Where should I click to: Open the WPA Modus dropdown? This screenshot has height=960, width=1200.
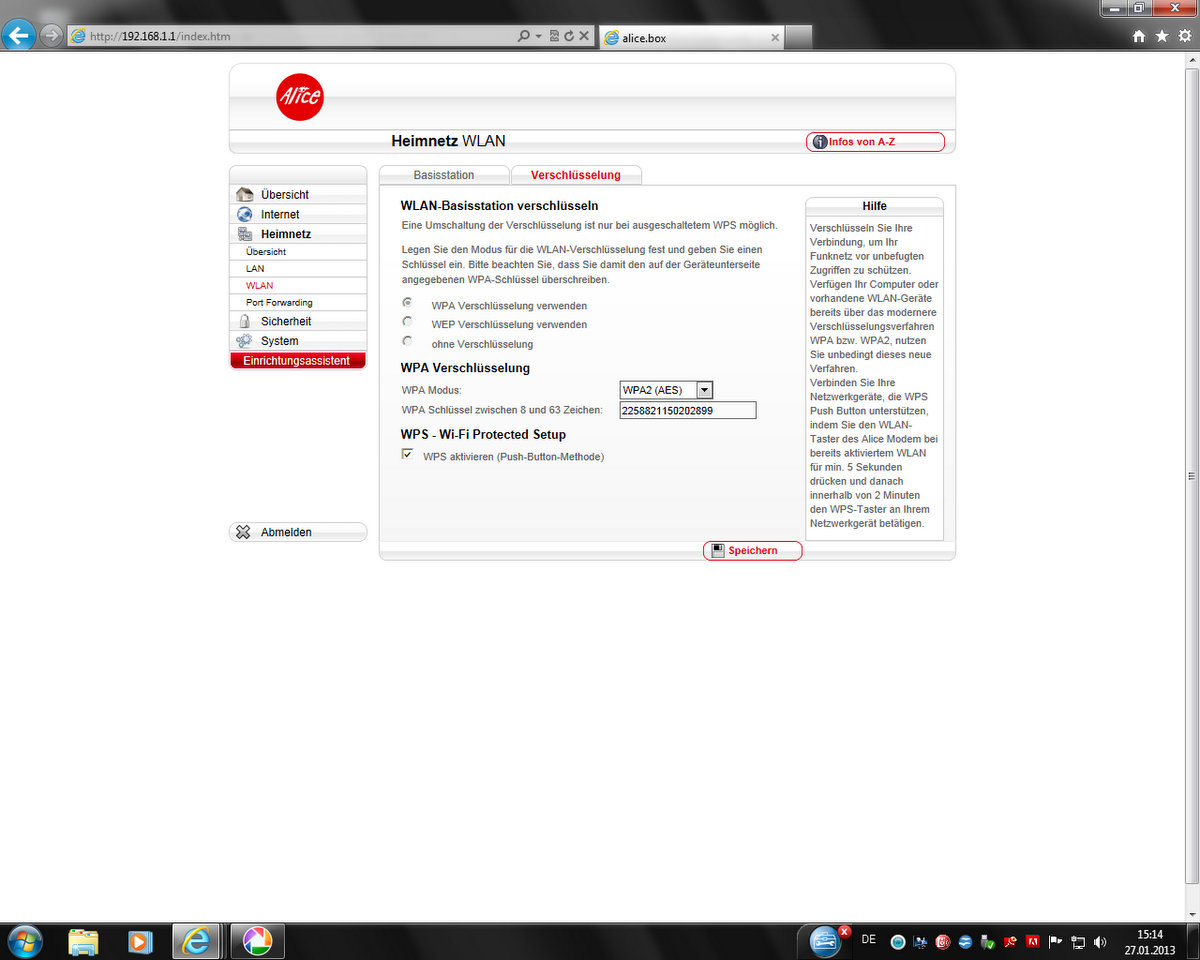point(704,390)
